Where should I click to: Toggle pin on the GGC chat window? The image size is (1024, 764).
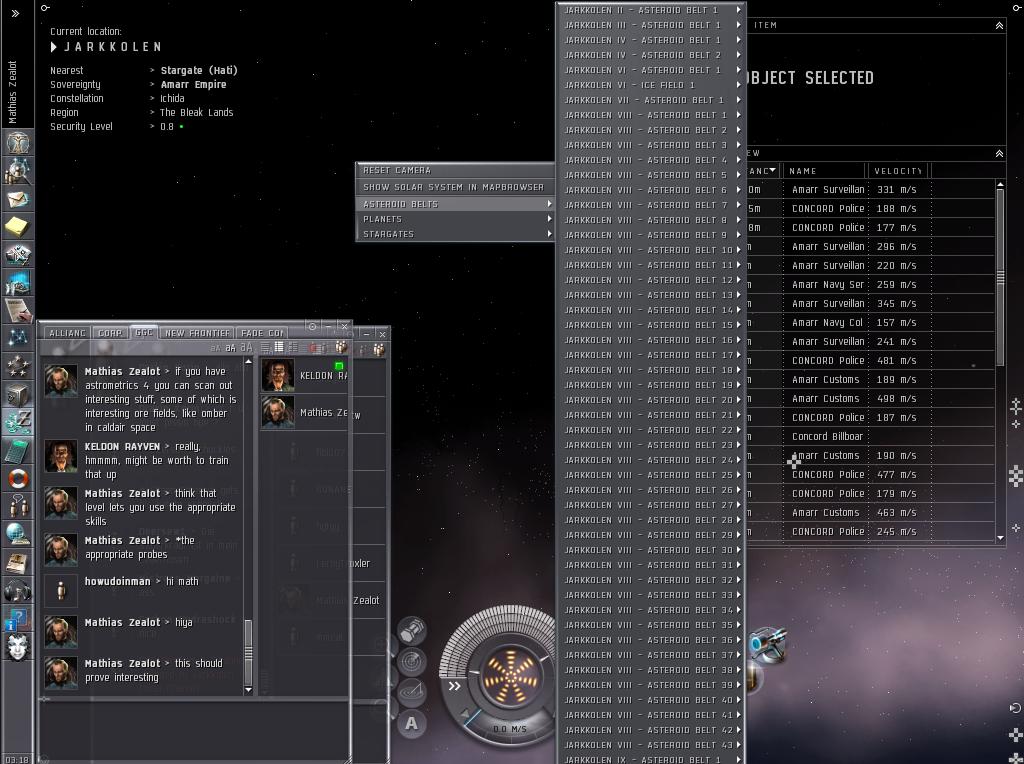coord(312,326)
